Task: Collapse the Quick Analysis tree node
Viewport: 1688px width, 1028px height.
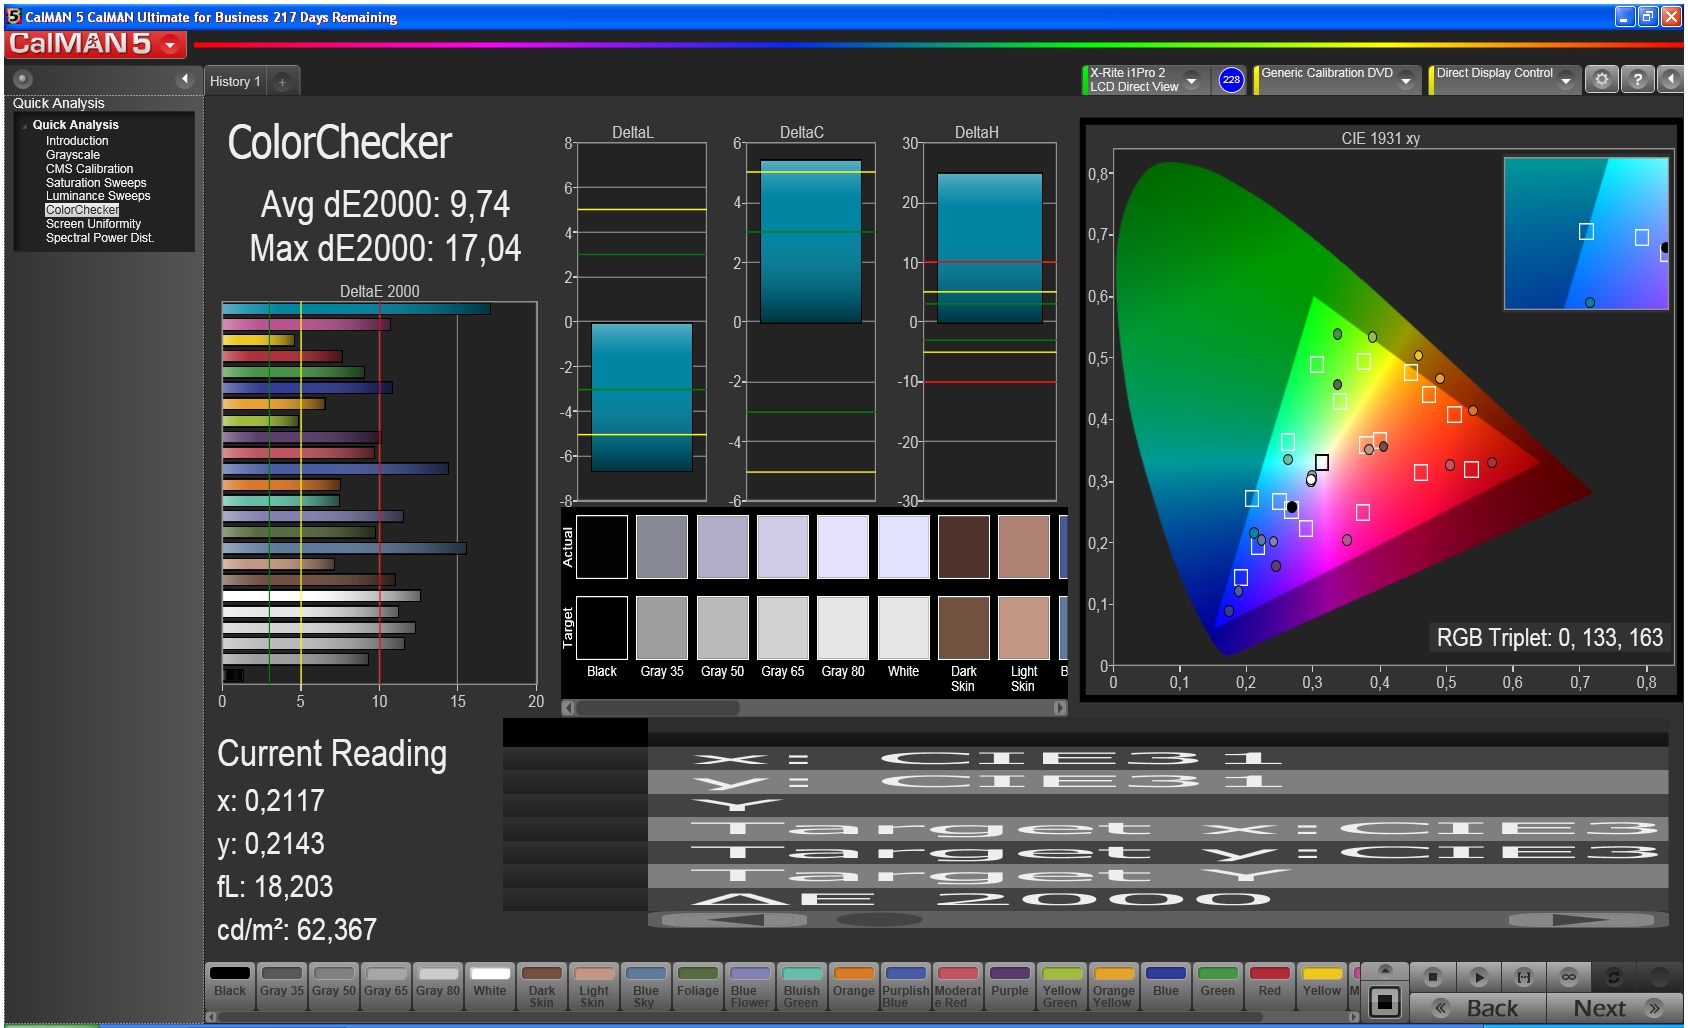Action: point(24,126)
